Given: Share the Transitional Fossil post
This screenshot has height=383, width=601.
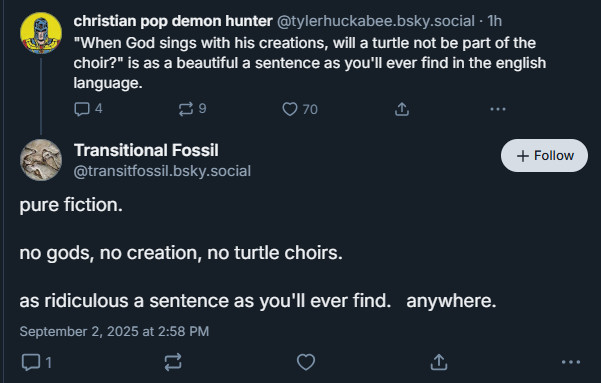Looking at the screenshot, I should [439, 362].
